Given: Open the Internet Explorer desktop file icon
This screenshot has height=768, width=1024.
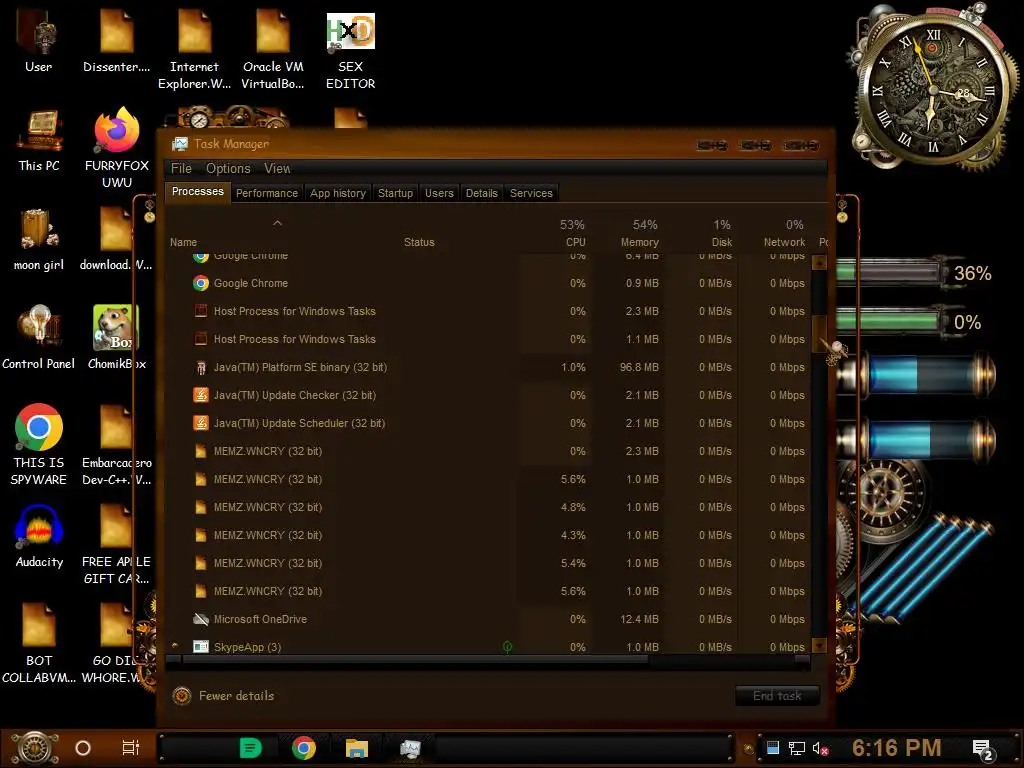Looking at the screenshot, I should click(x=195, y=49).
